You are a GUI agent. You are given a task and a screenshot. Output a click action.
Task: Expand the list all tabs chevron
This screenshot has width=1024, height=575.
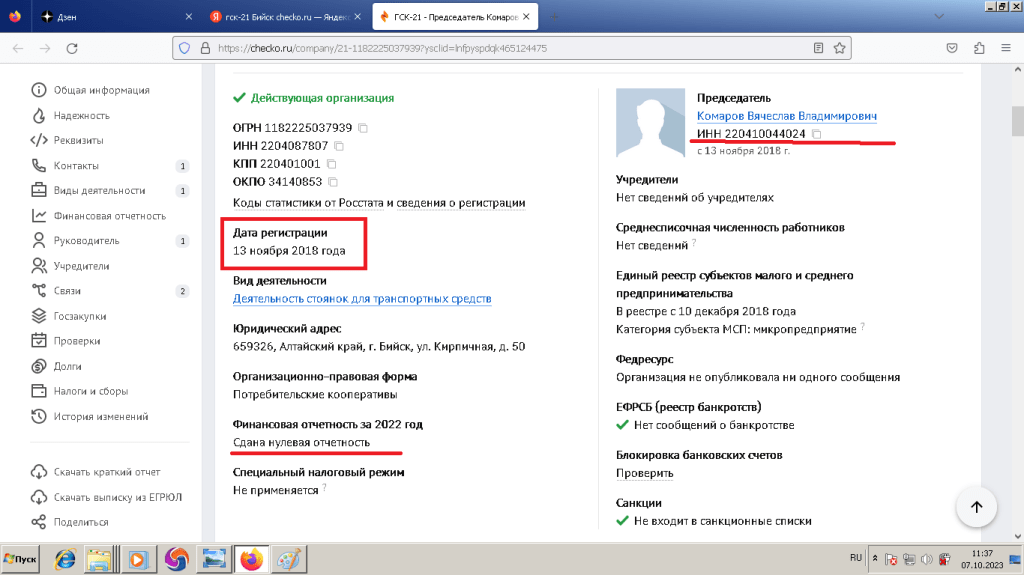pos(937,17)
